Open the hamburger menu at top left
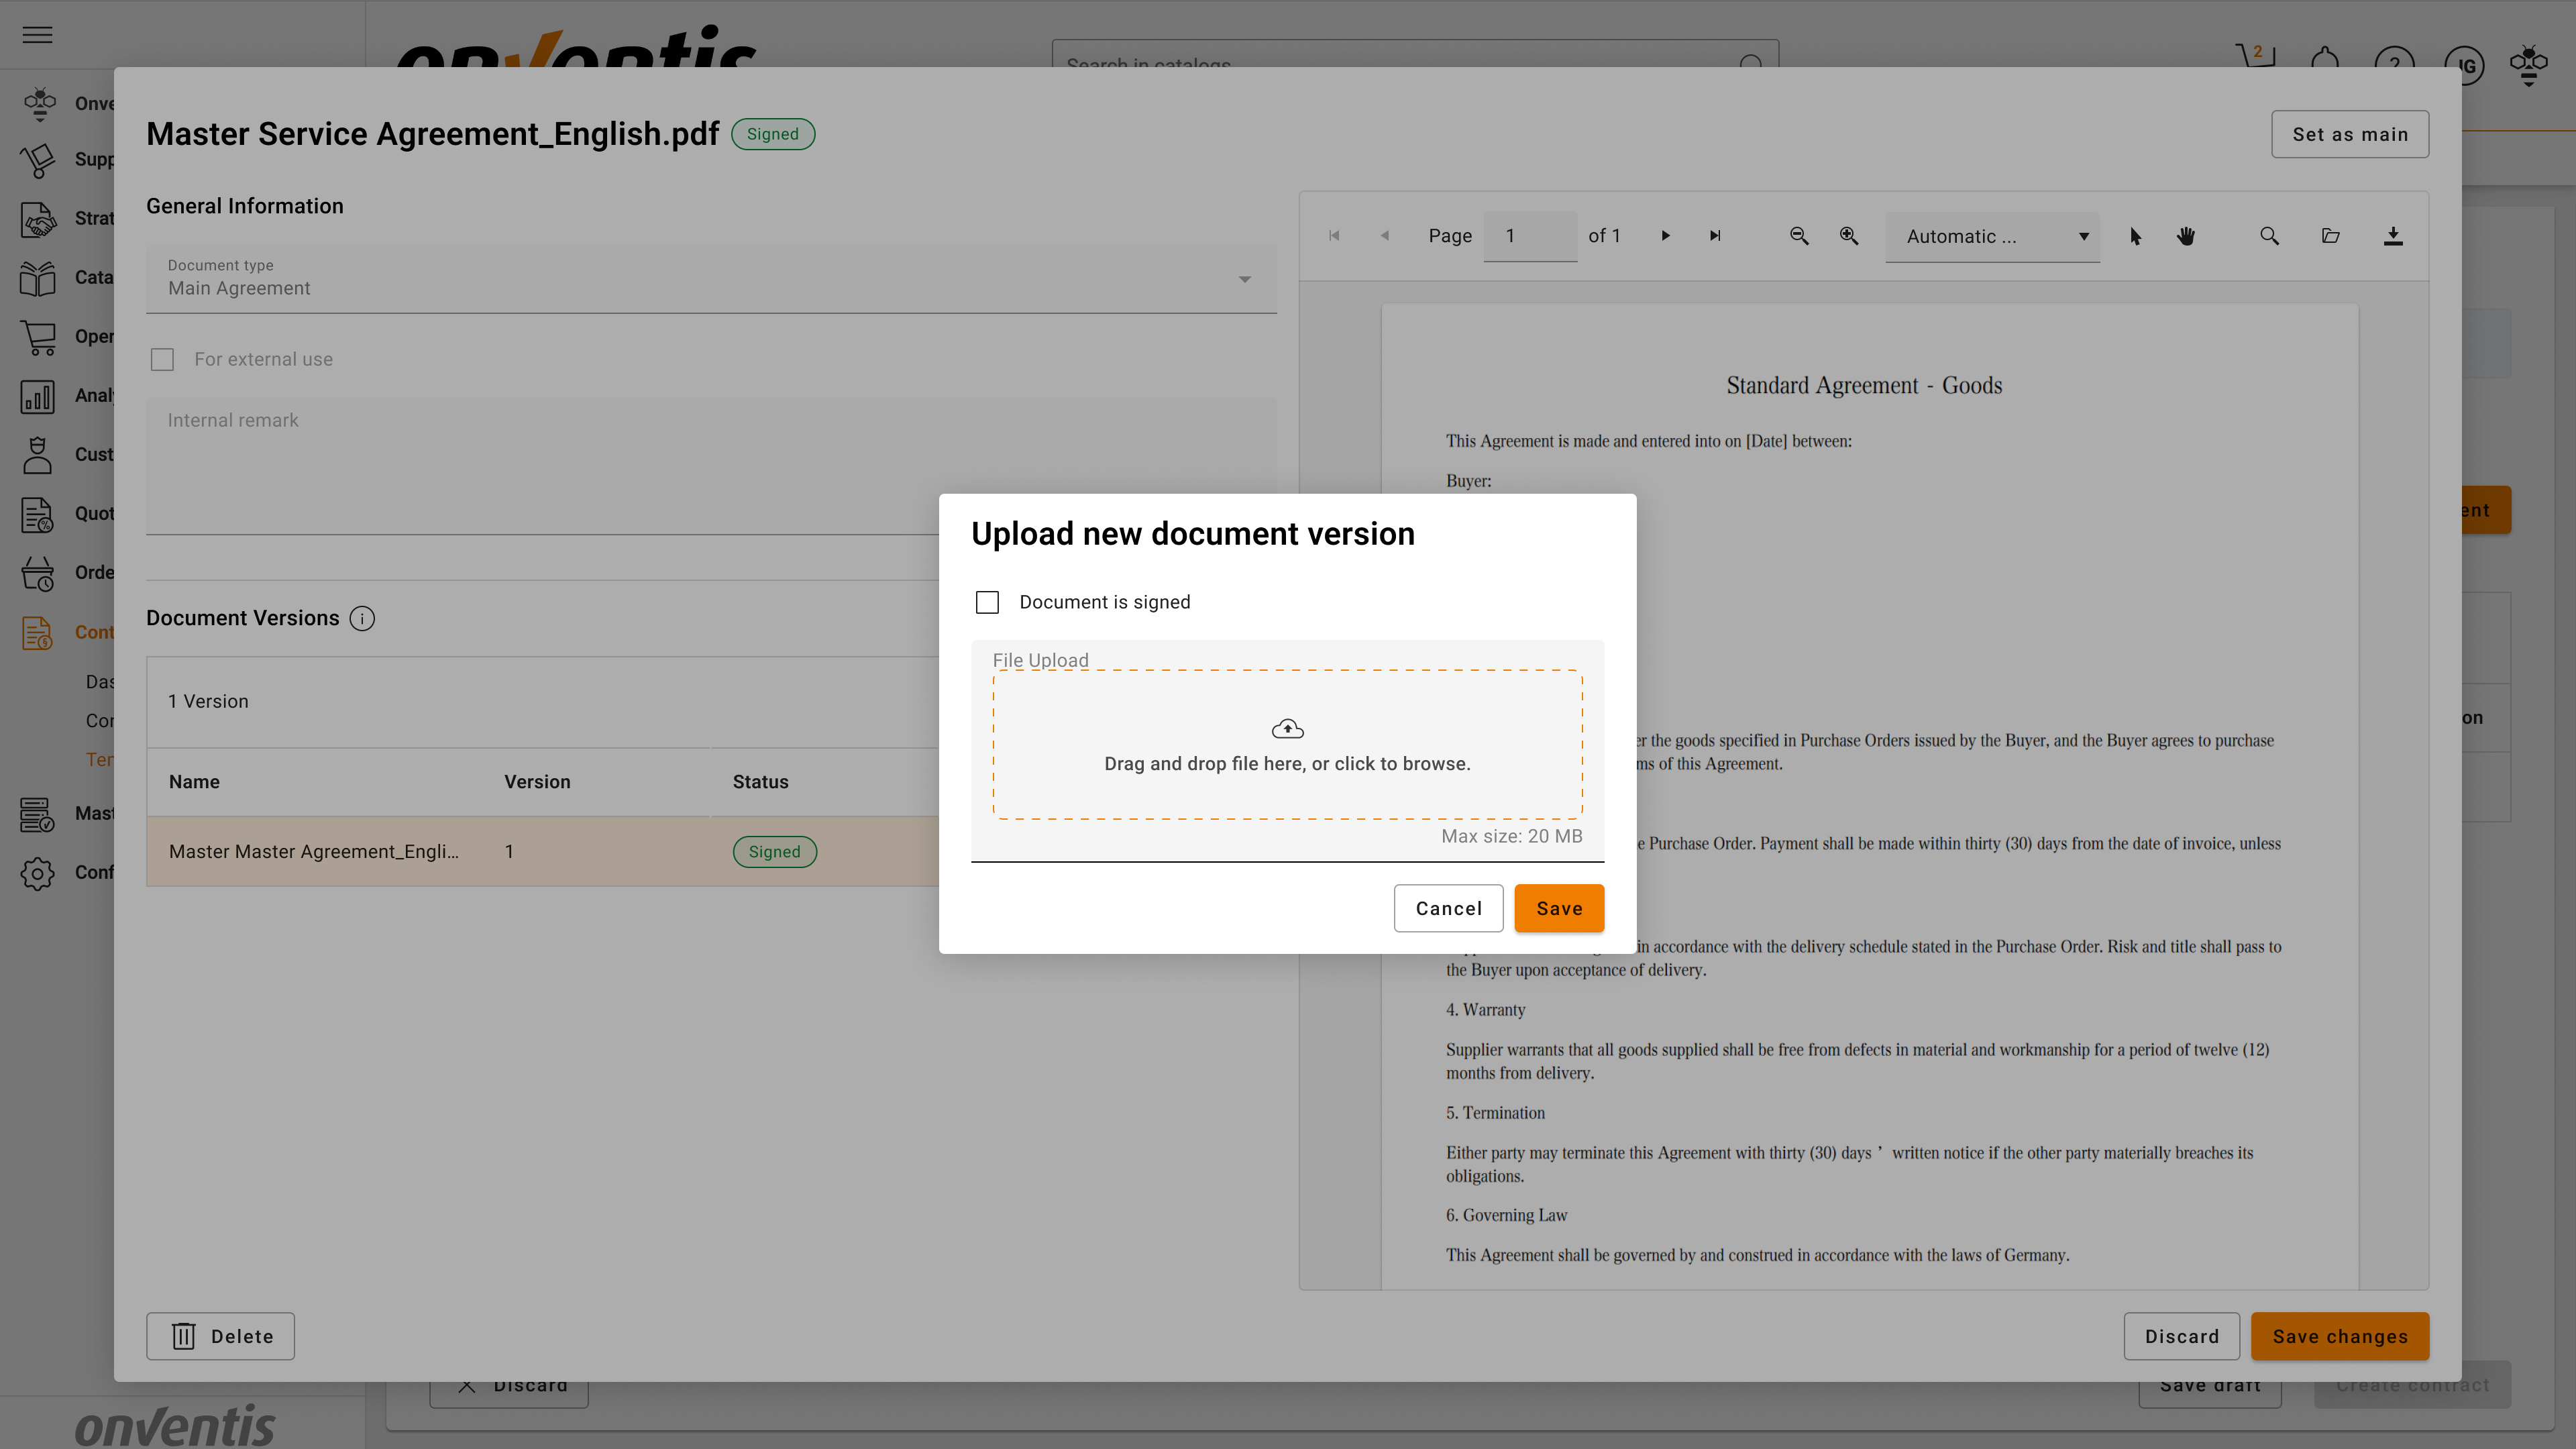Image resolution: width=2576 pixels, height=1449 pixels. pyautogui.click(x=37, y=35)
